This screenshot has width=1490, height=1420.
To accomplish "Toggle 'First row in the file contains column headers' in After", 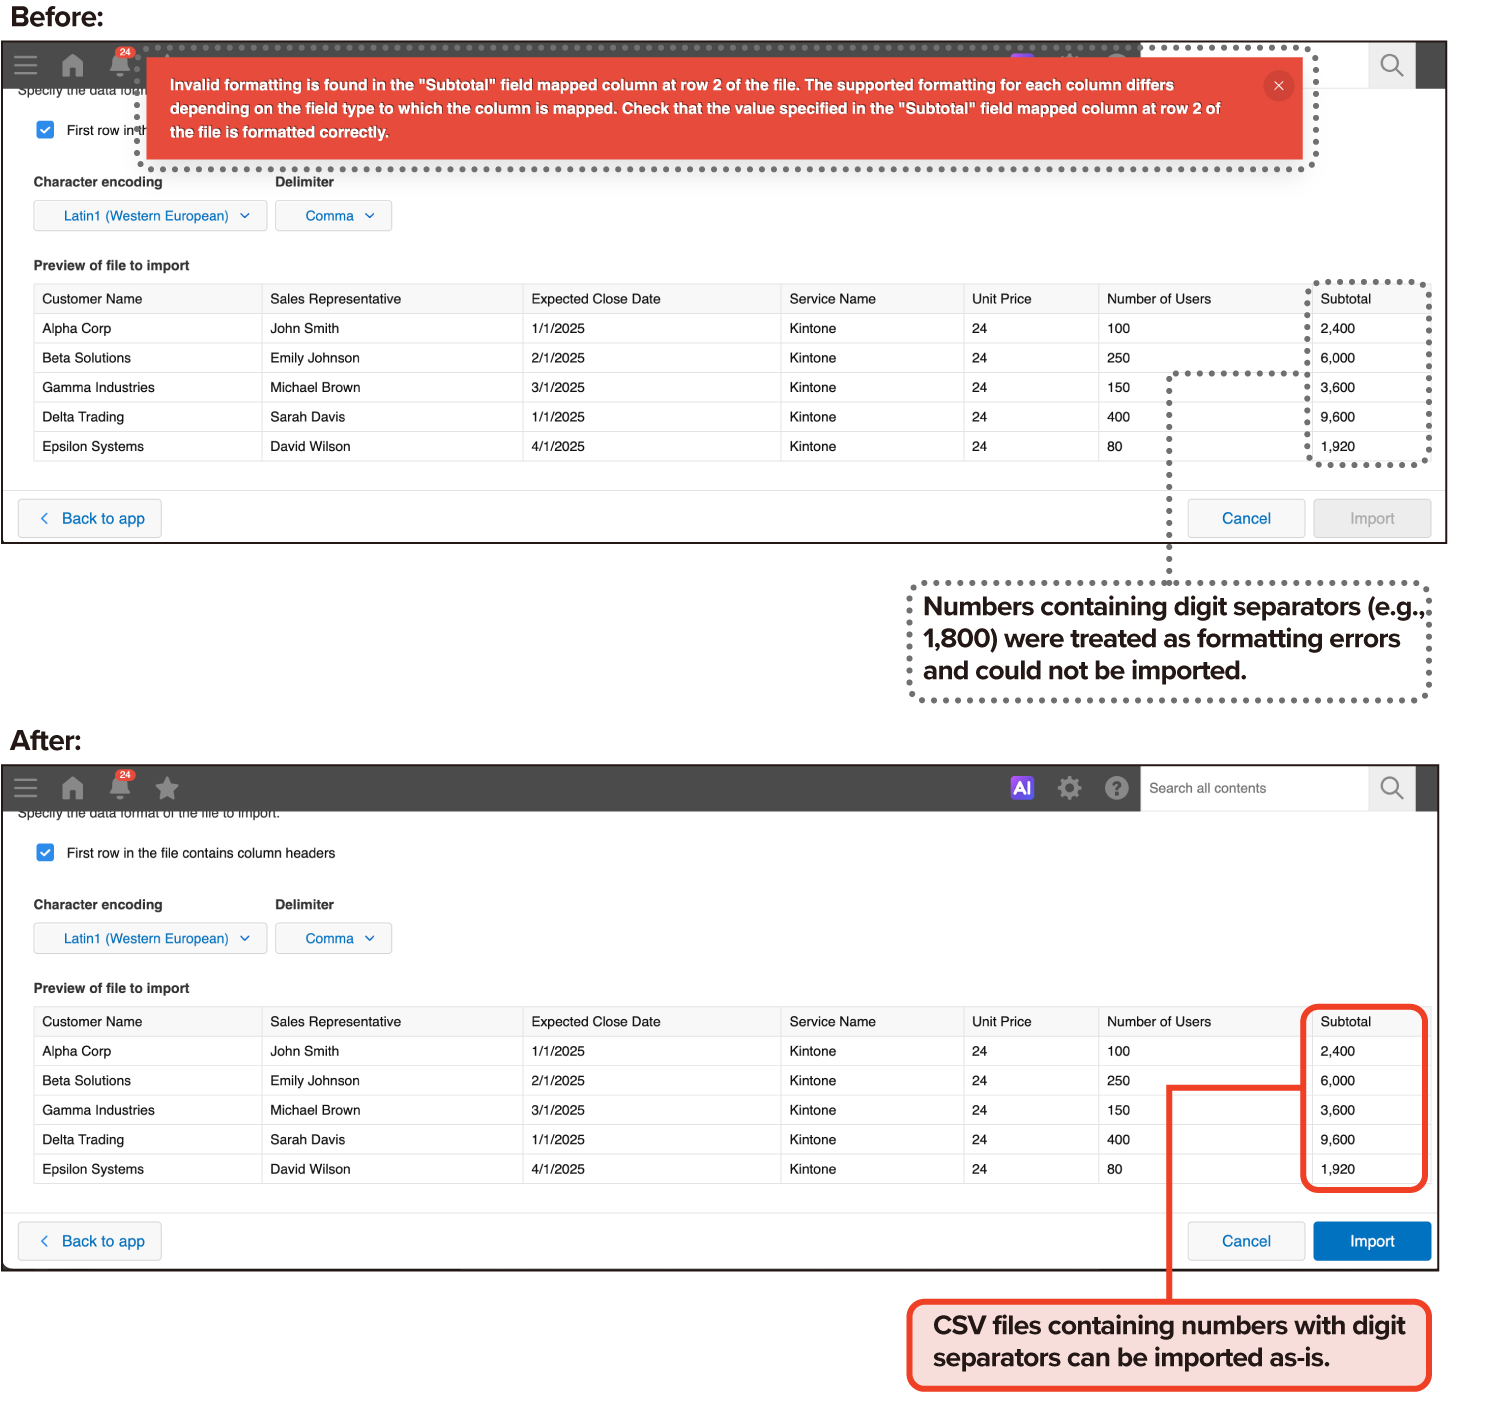I will (45, 853).
